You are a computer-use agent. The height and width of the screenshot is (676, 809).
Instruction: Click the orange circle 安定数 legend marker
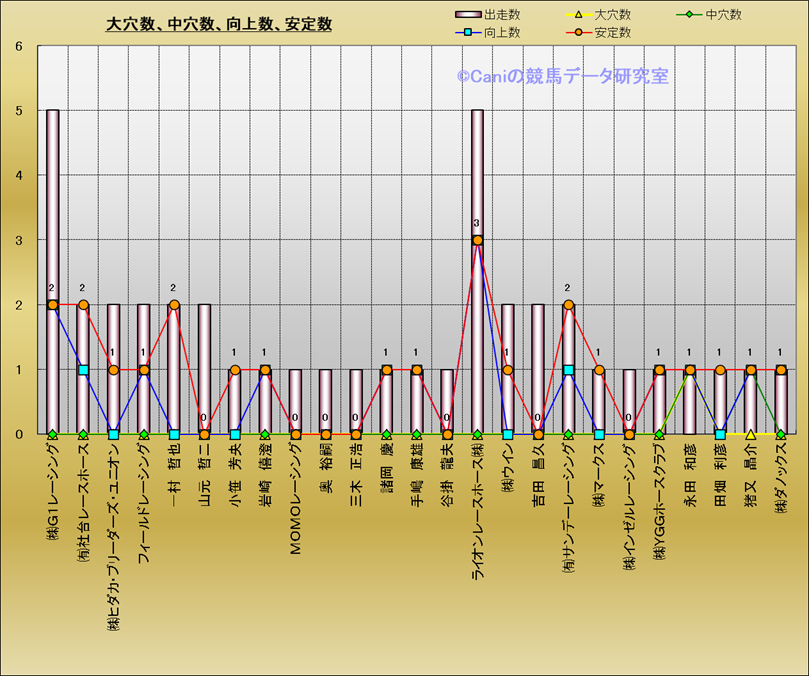[579, 33]
